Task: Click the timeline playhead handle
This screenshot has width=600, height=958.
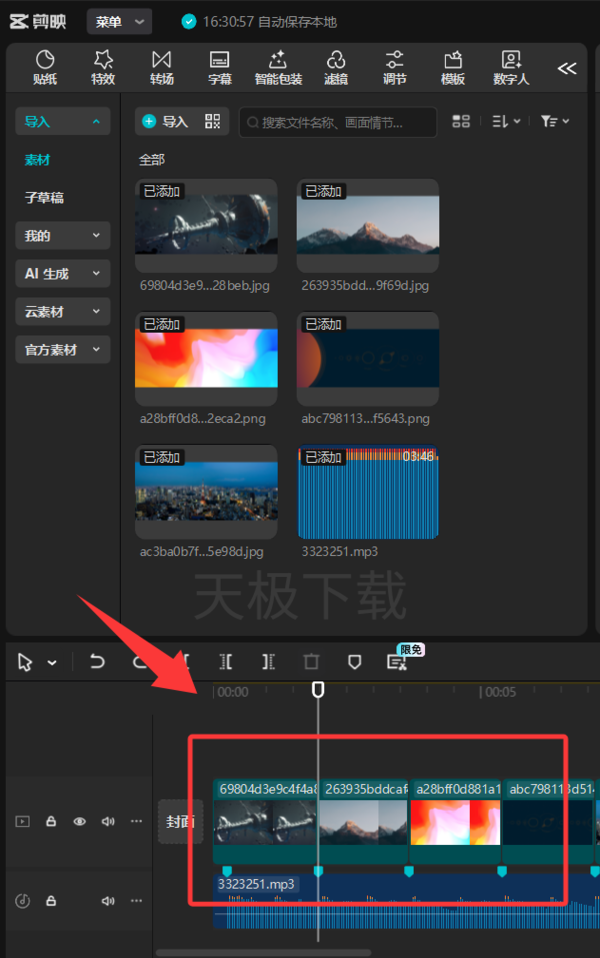Action: [x=318, y=690]
